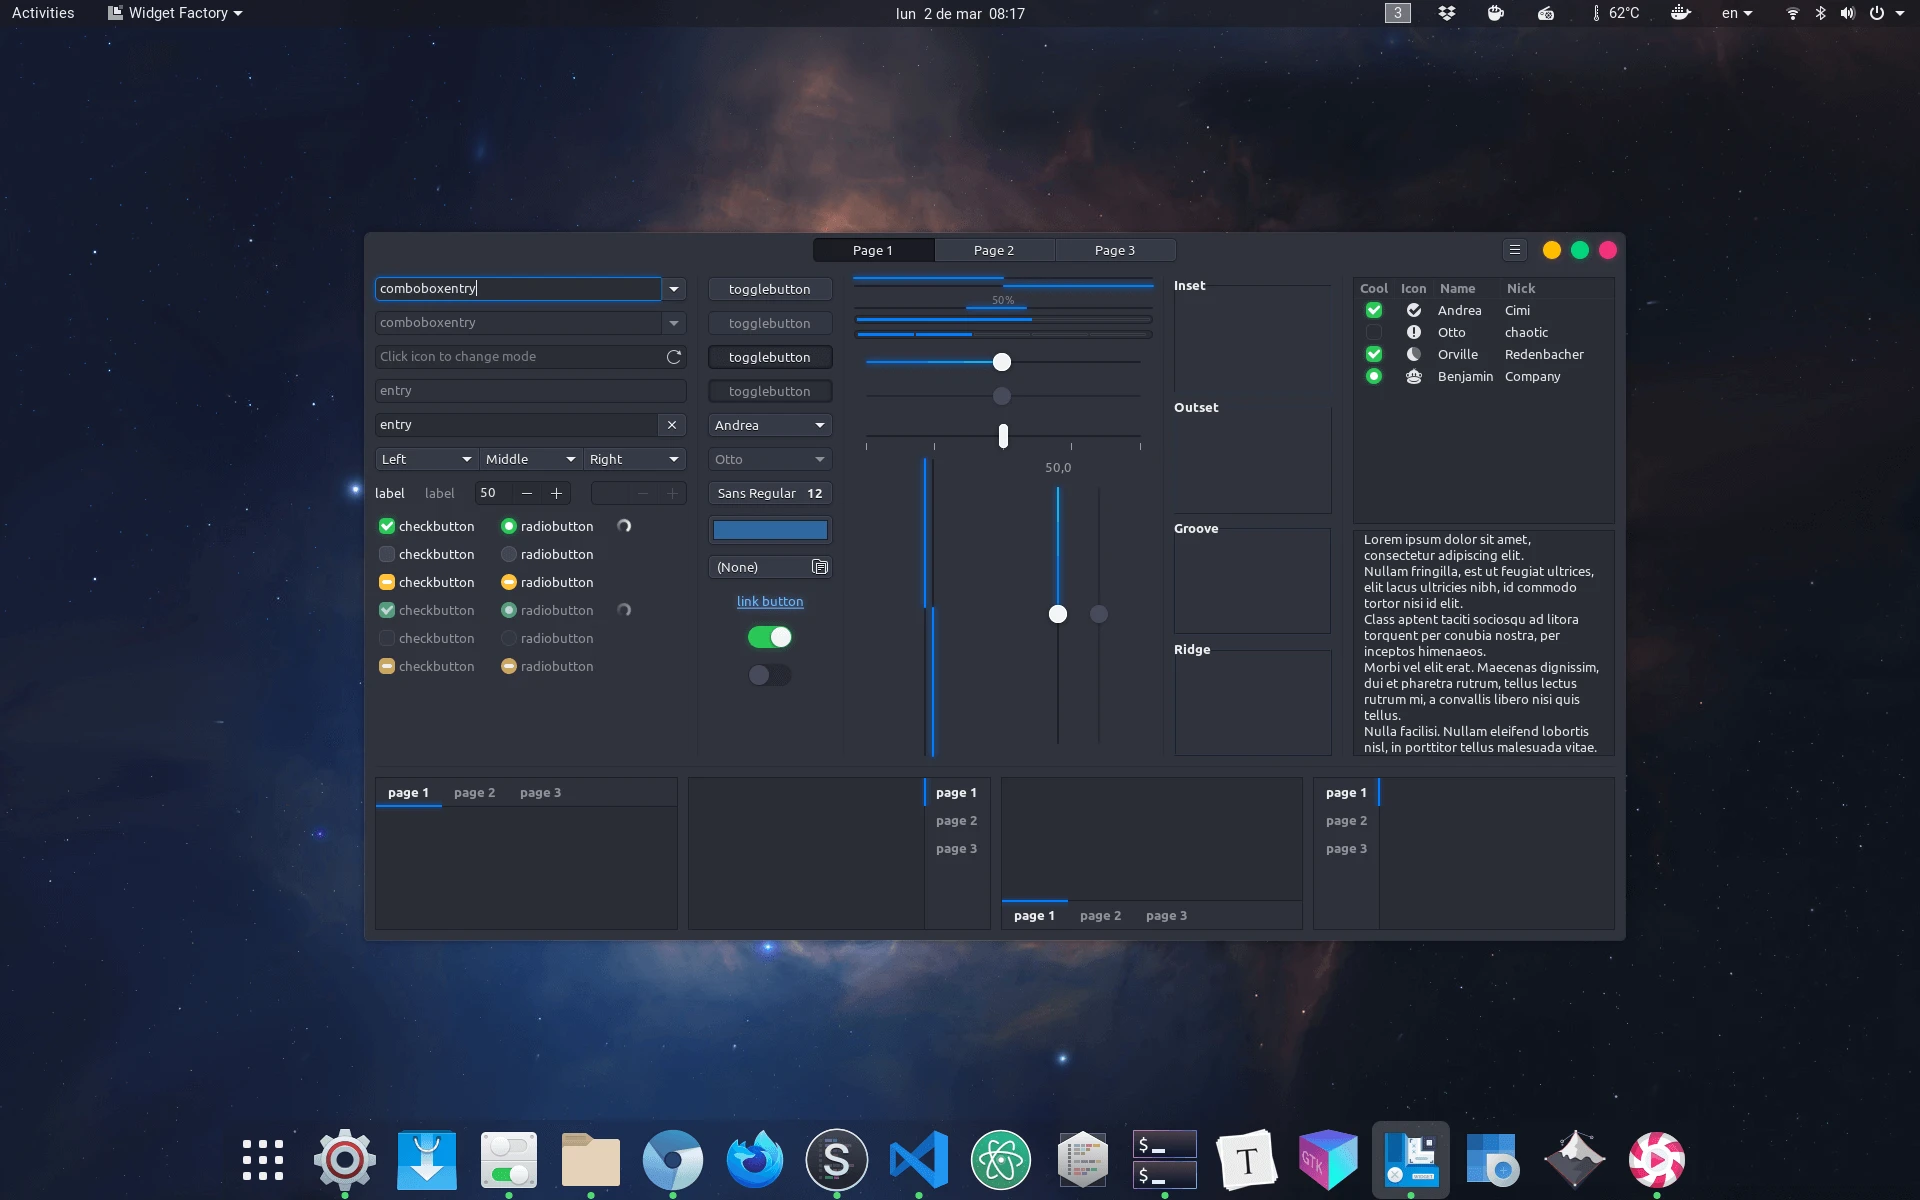This screenshot has width=1920, height=1200.
Task: Open Visual Studio Code from the dock
Action: tap(918, 1160)
